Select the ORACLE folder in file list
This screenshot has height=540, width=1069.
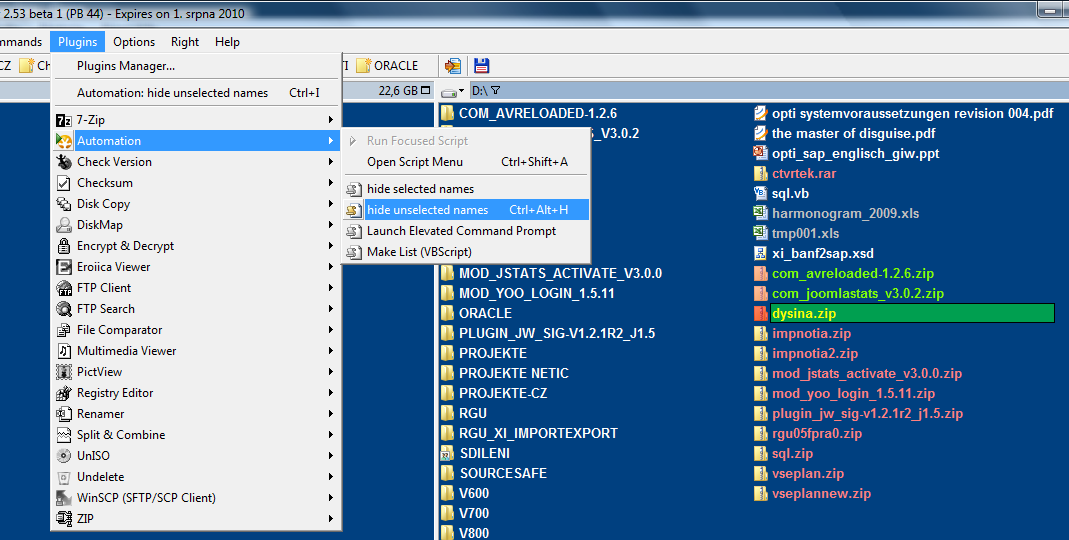click(476, 314)
